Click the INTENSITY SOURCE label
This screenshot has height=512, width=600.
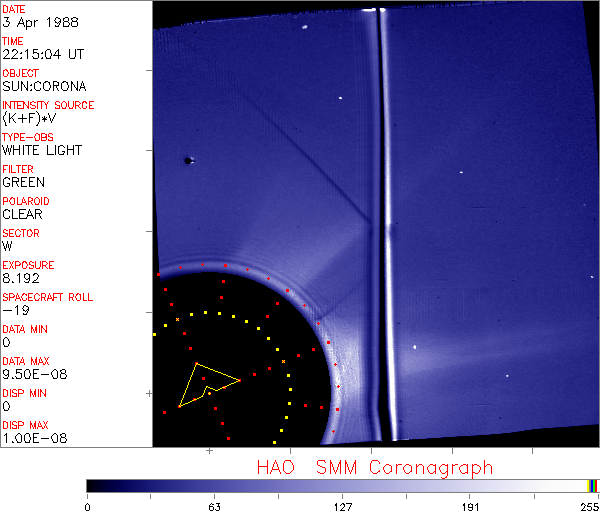[48, 105]
